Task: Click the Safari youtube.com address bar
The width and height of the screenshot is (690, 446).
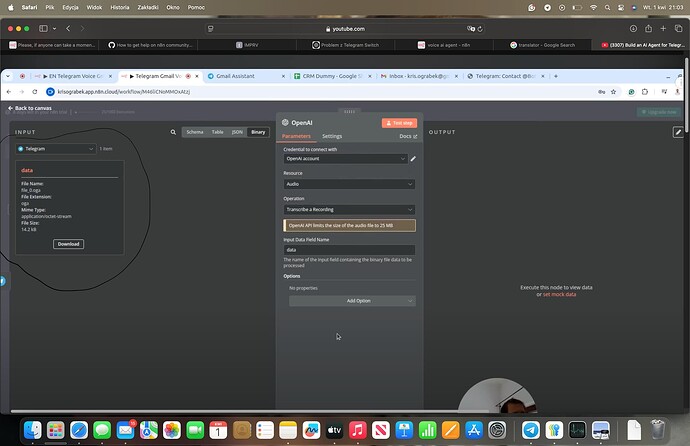Action: [345, 29]
